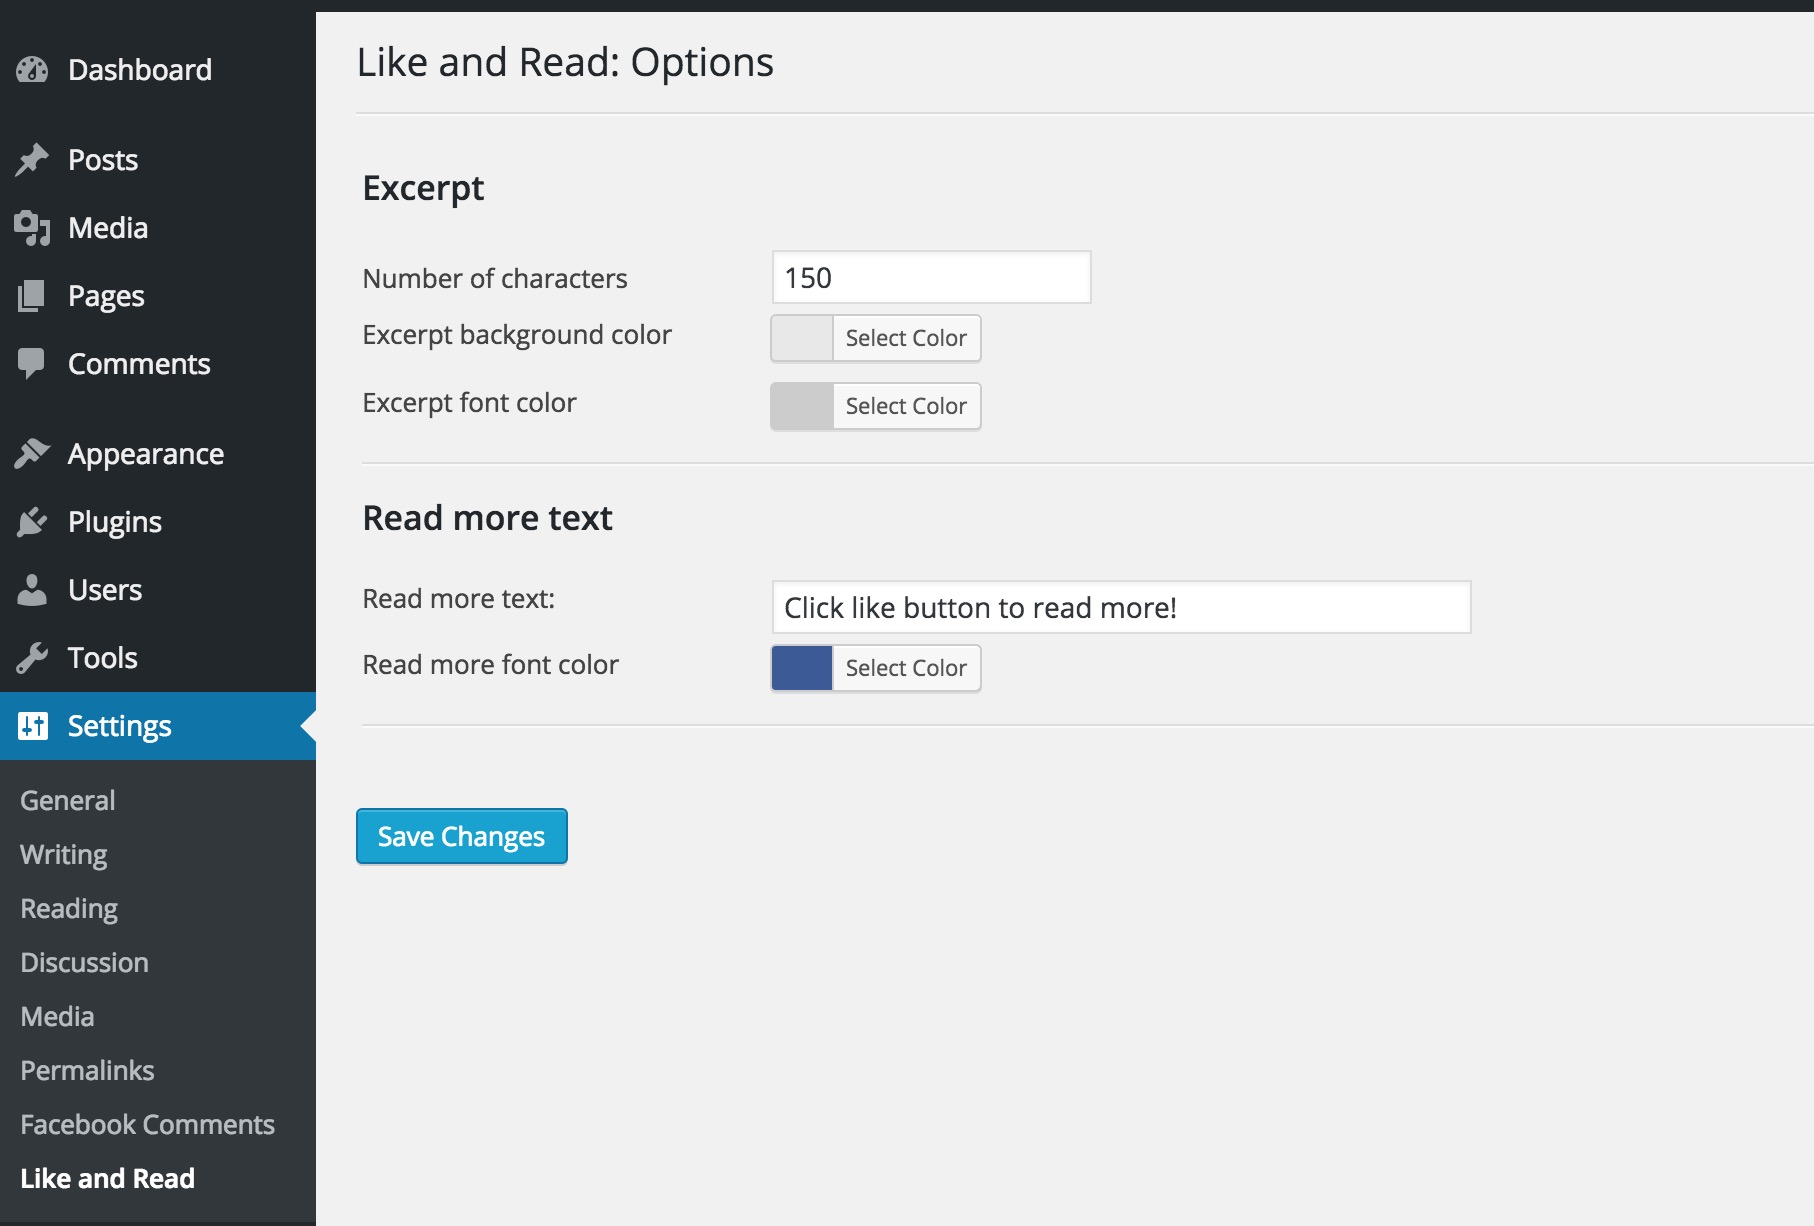Open Permalinks settings submenu
This screenshot has width=1814, height=1226.
(x=87, y=1071)
